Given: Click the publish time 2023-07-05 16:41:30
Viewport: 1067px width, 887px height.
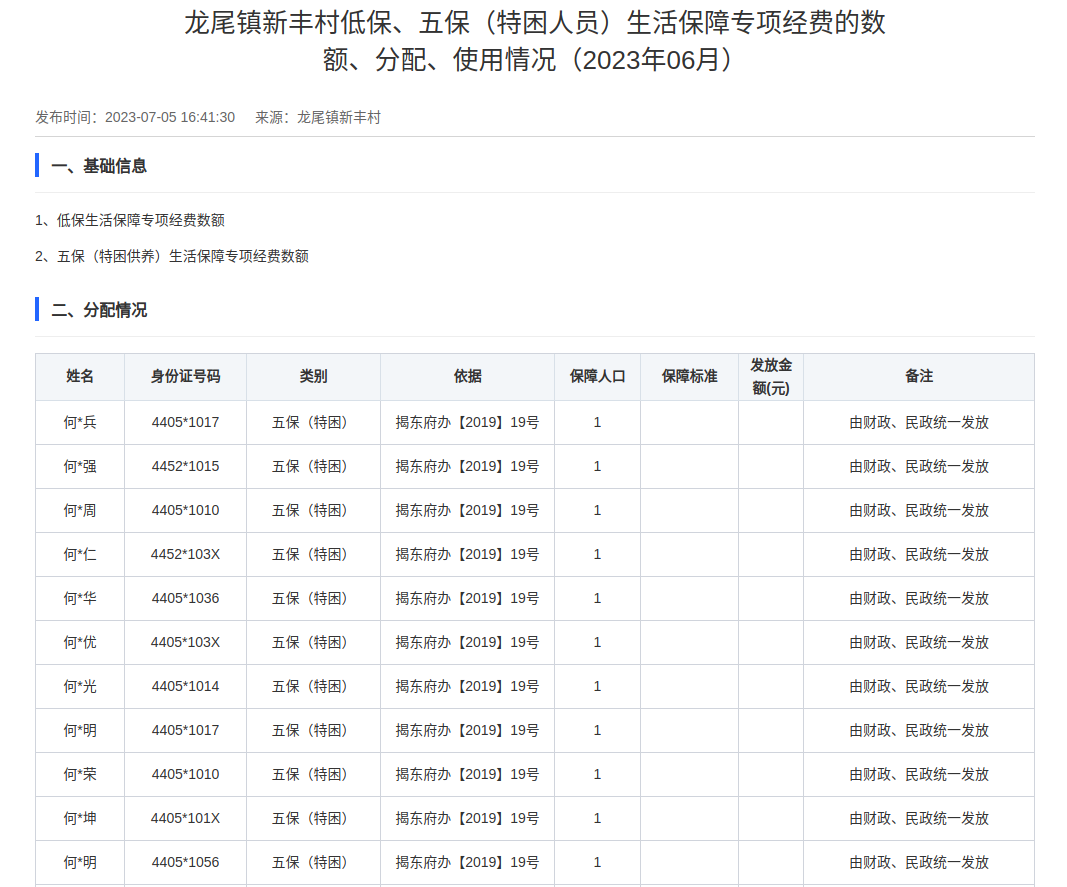Looking at the screenshot, I should click(x=169, y=117).
